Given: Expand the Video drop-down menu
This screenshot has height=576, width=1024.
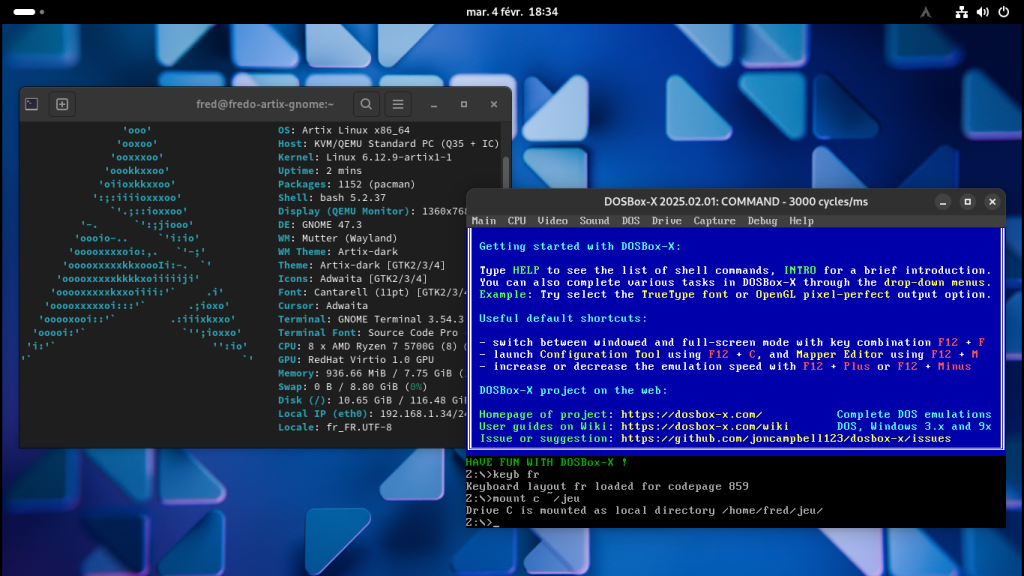Looking at the screenshot, I should (x=552, y=221).
